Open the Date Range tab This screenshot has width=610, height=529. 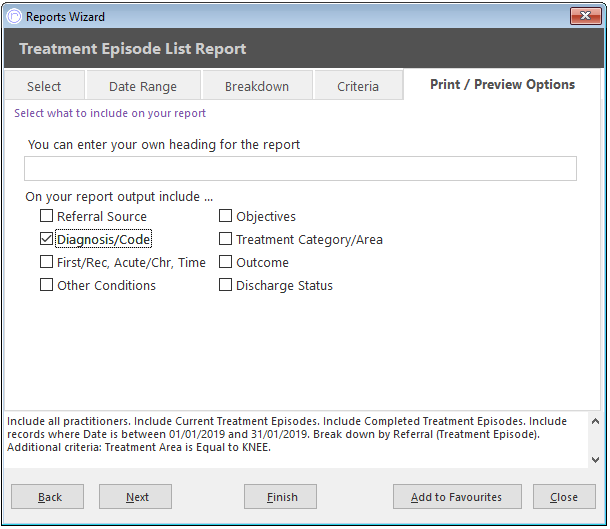[x=143, y=86]
